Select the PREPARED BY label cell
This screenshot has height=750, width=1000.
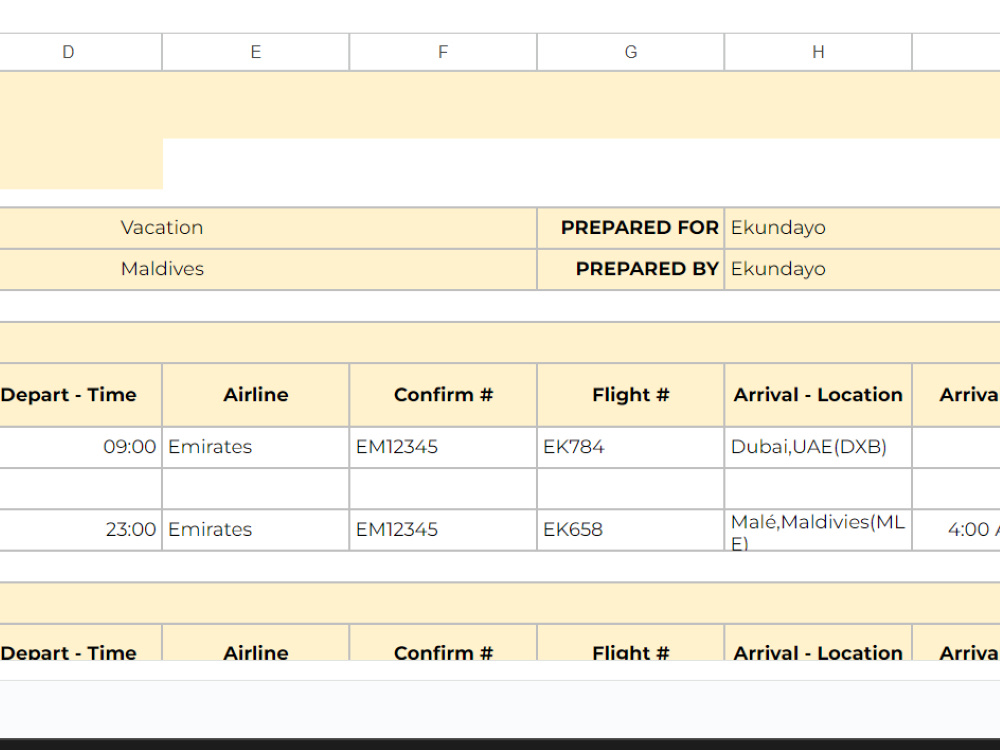point(631,269)
